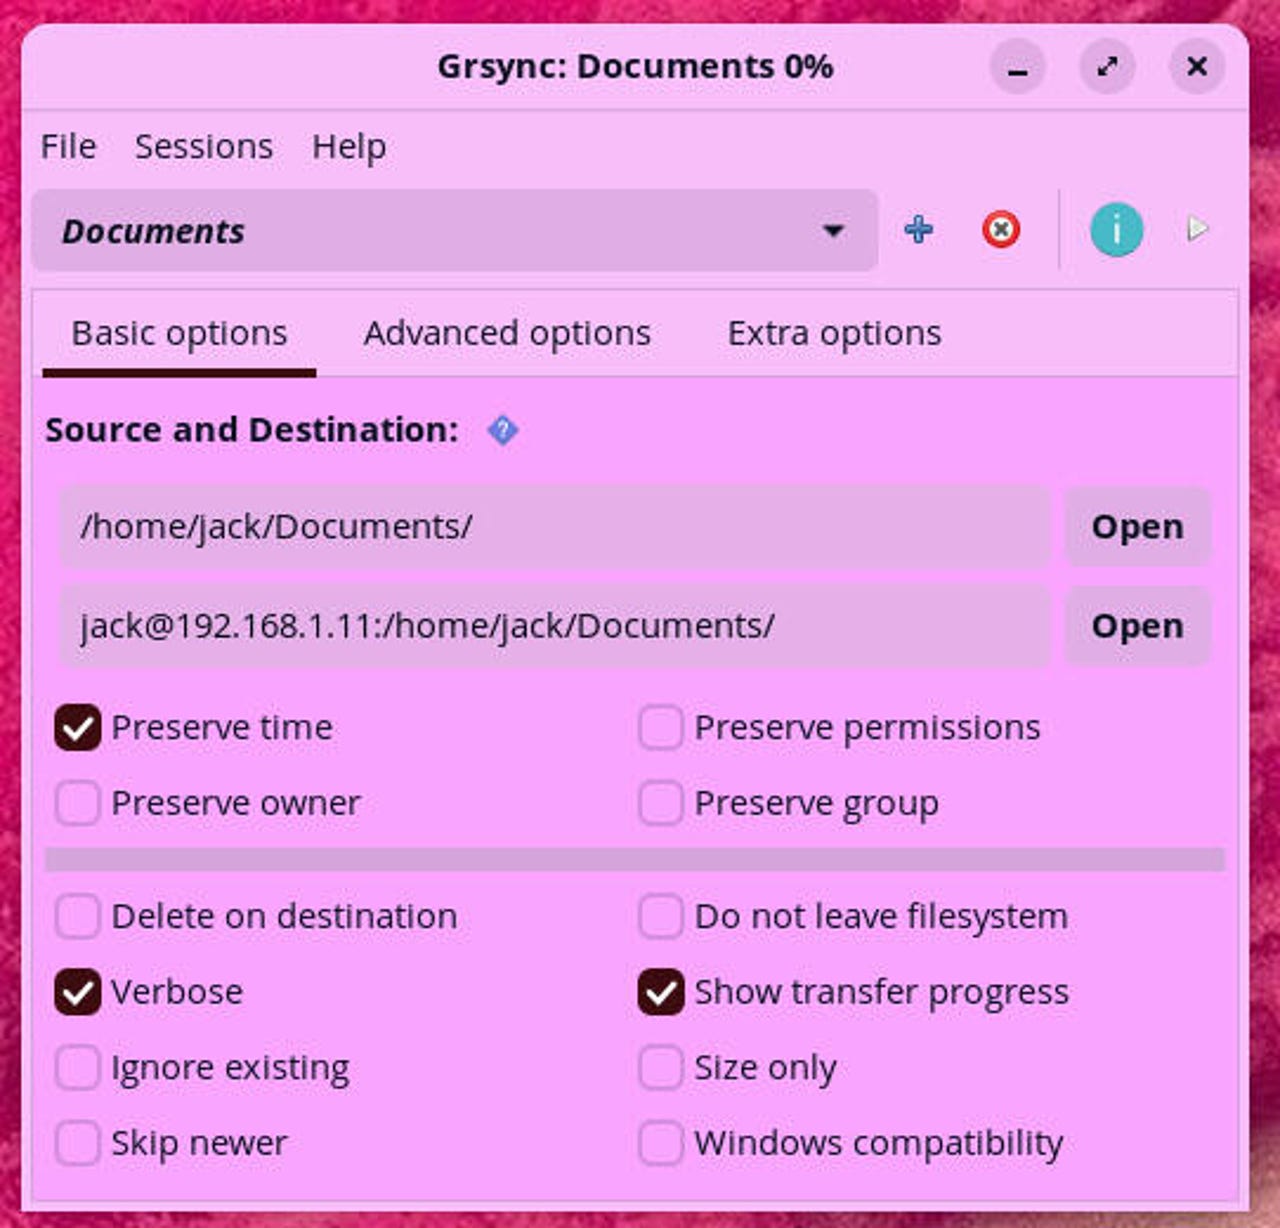Click the teal info simulation icon
The height and width of the screenshot is (1228, 1280).
(x=1116, y=230)
